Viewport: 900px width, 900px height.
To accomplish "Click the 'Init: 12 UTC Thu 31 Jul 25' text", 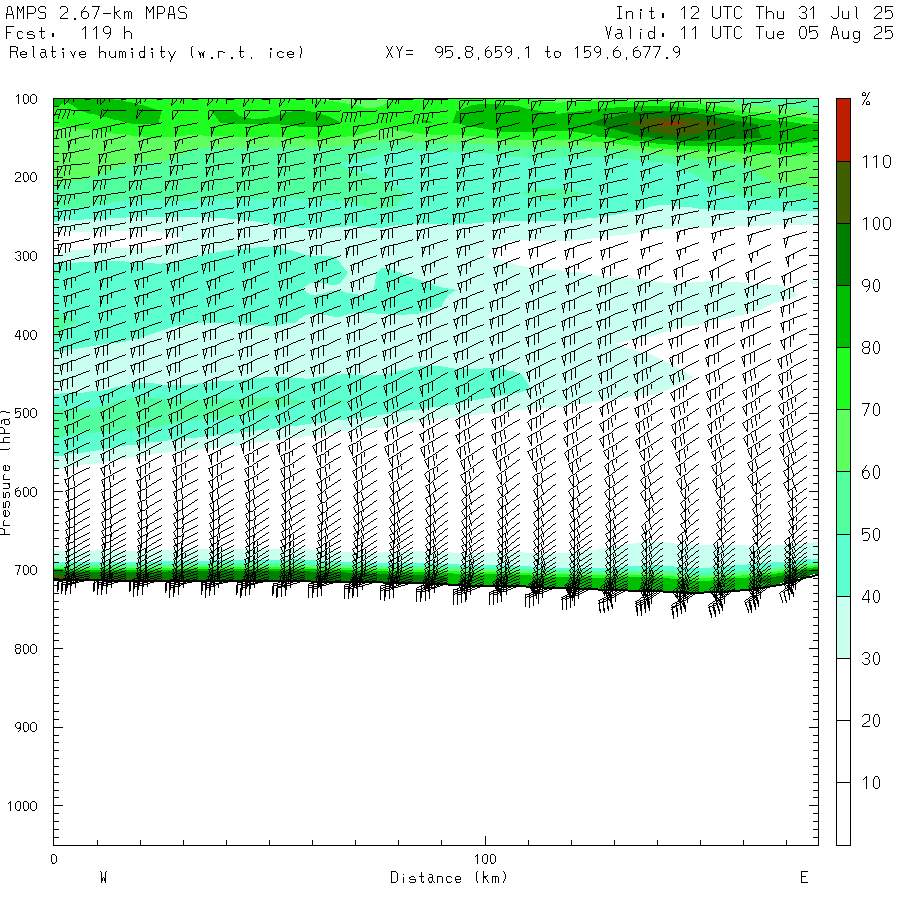I will (755, 13).
